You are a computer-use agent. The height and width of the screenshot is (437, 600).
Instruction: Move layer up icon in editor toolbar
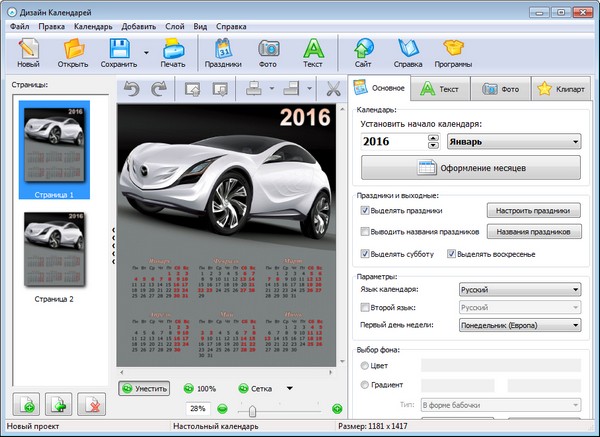(x=192, y=89)
